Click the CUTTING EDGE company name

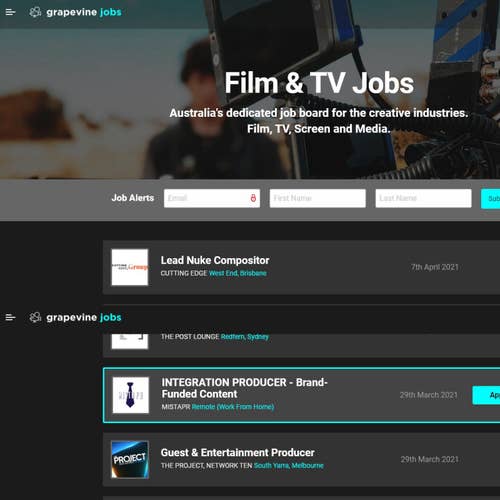(x=184, y=273)
